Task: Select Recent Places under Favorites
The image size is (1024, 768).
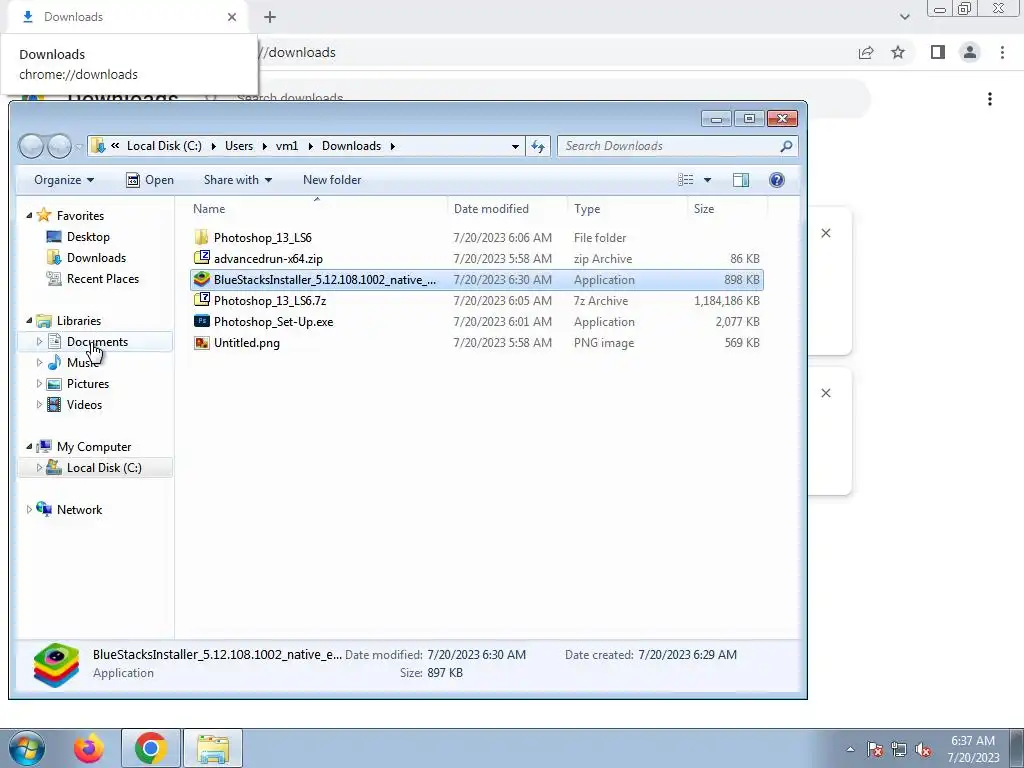Action: (103, 278)
